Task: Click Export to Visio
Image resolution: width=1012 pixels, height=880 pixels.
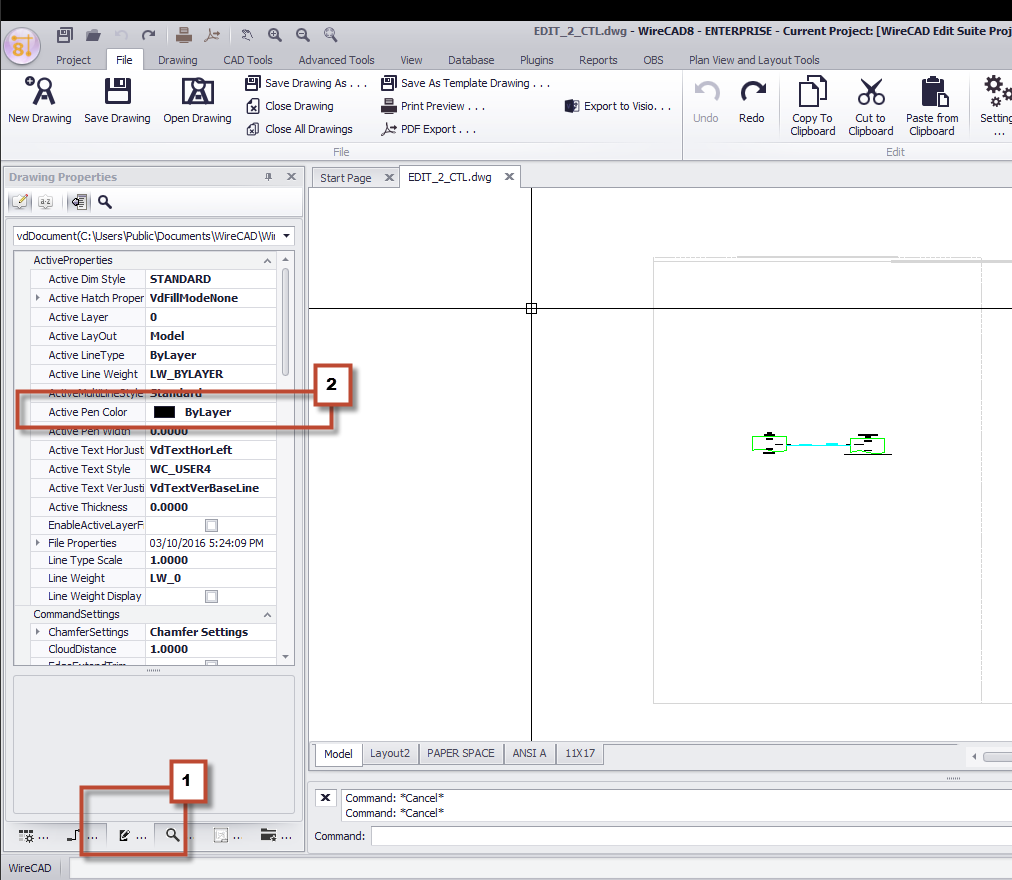Action: click(x=618, y=107)
